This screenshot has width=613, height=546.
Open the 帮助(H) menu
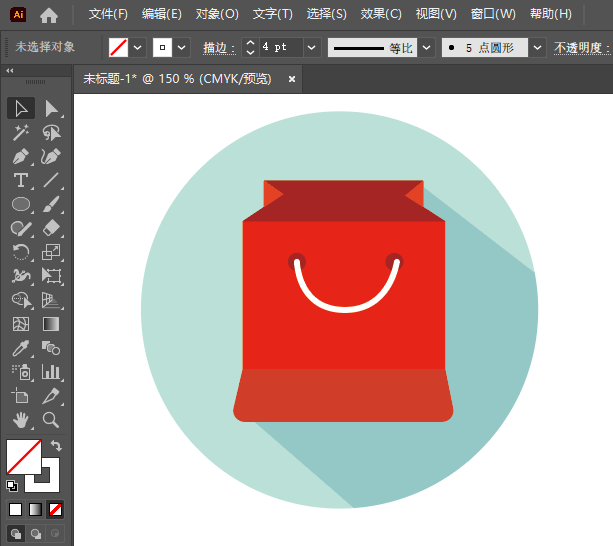[x=551, y=14]
